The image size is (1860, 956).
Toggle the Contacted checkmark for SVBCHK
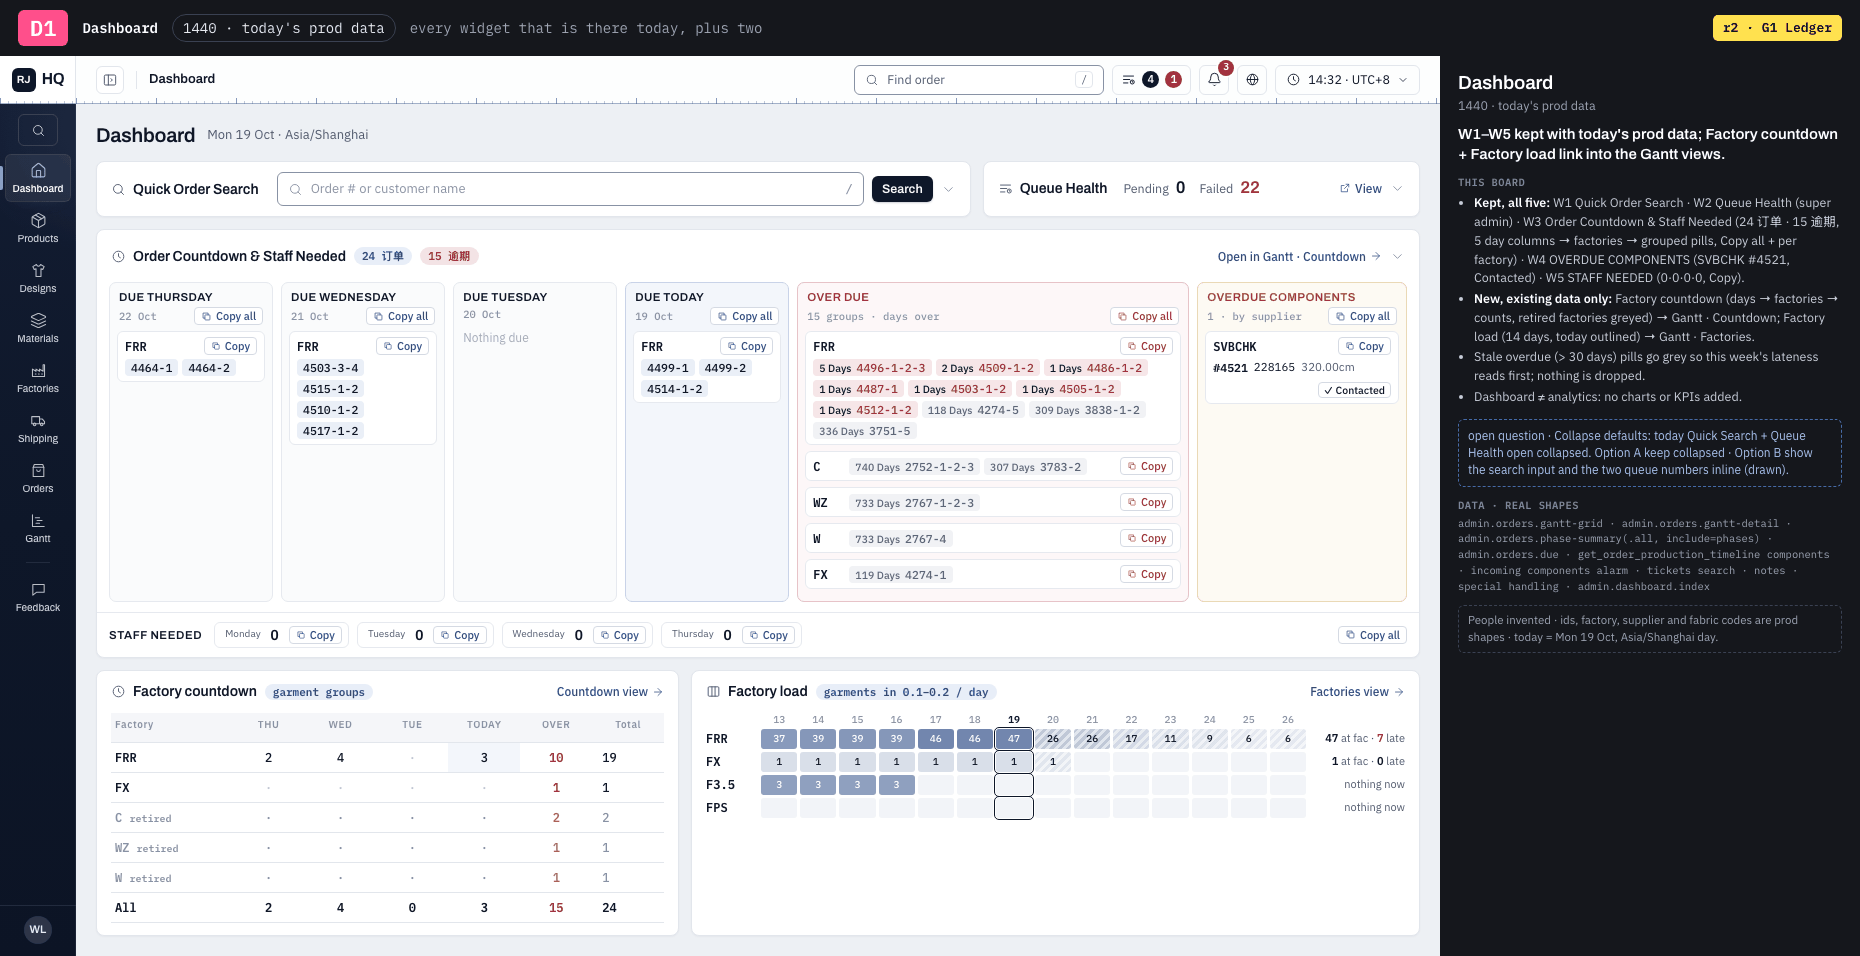(1354, 391)
